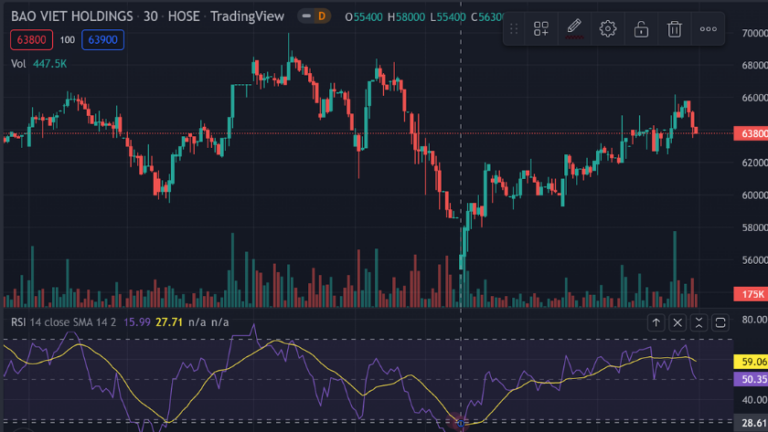
Task: Click the 70000 price scale tick
Action: click(x=754, y=33)
